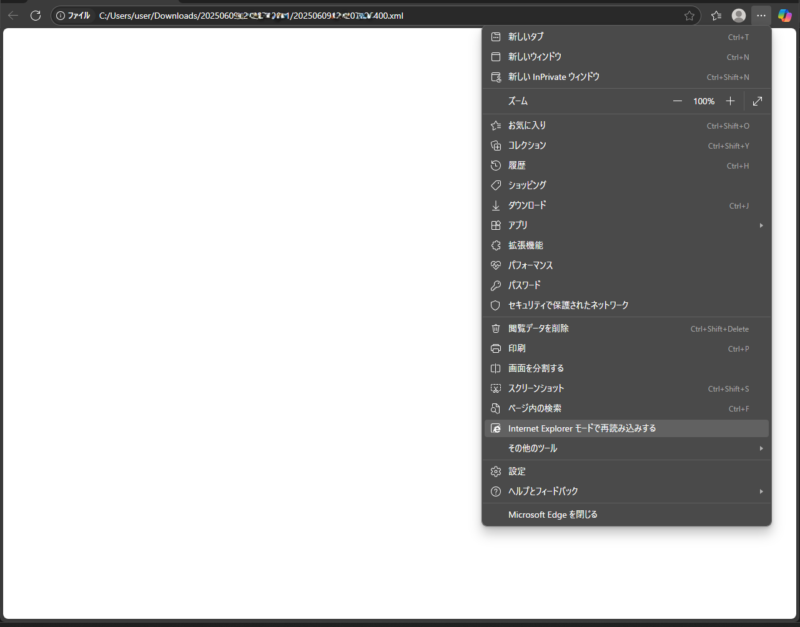Click the favorites star icon in menu

(x=495, y=126)
